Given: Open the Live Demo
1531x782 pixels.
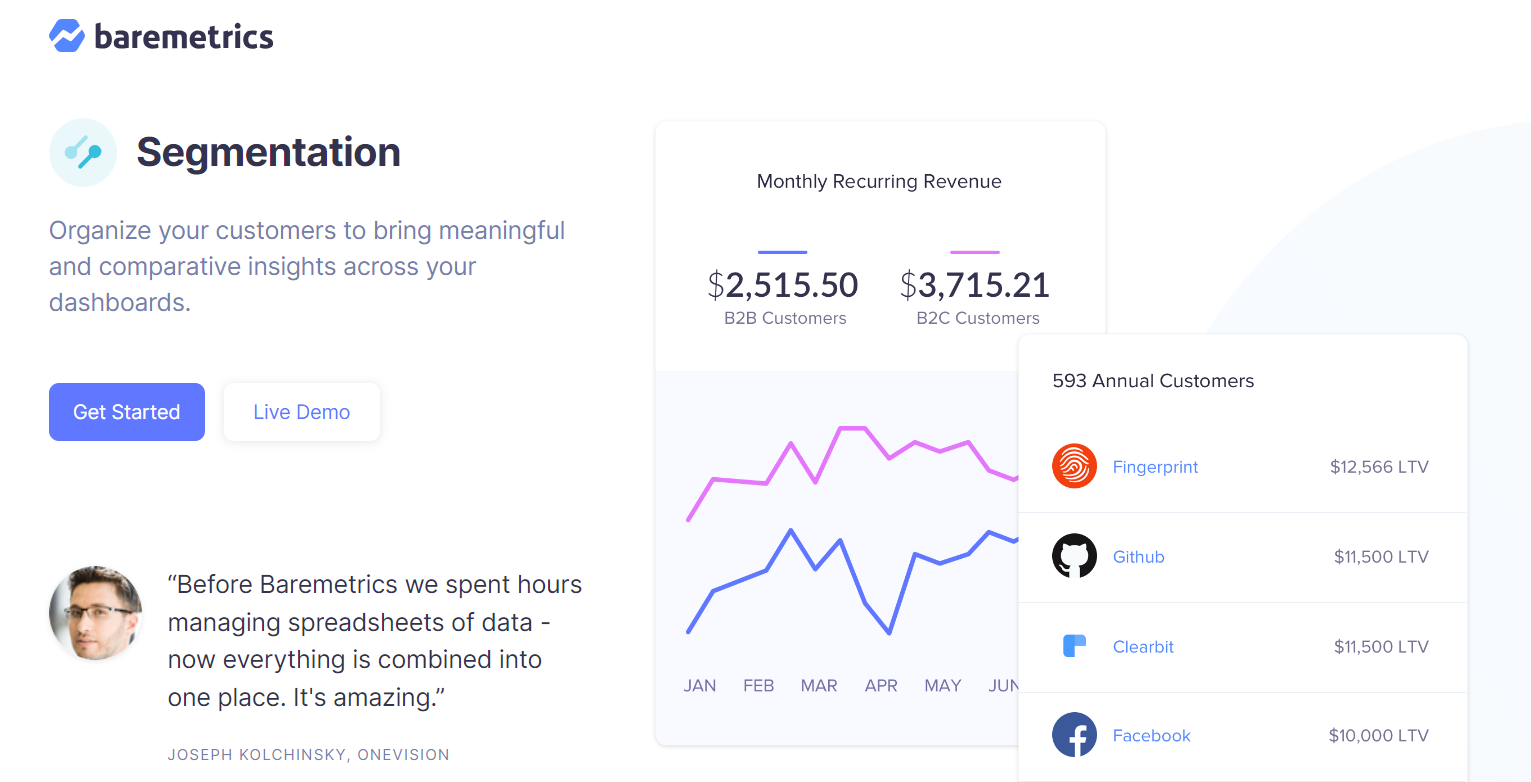Looking at the screenshot, I should point(302,412).
